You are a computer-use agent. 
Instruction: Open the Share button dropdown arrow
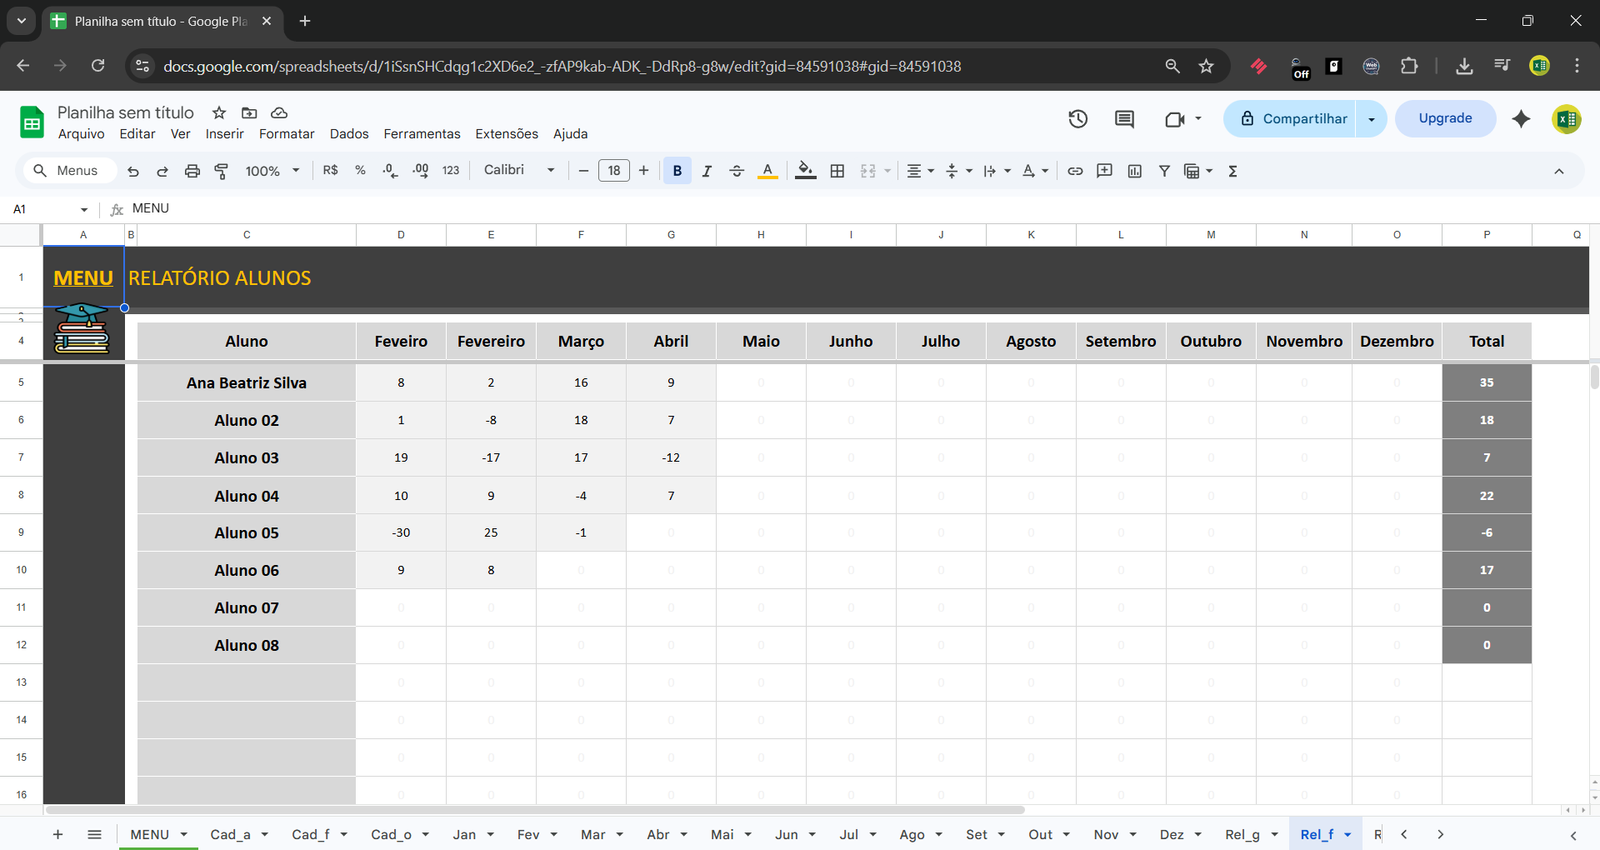point(1371,119)
